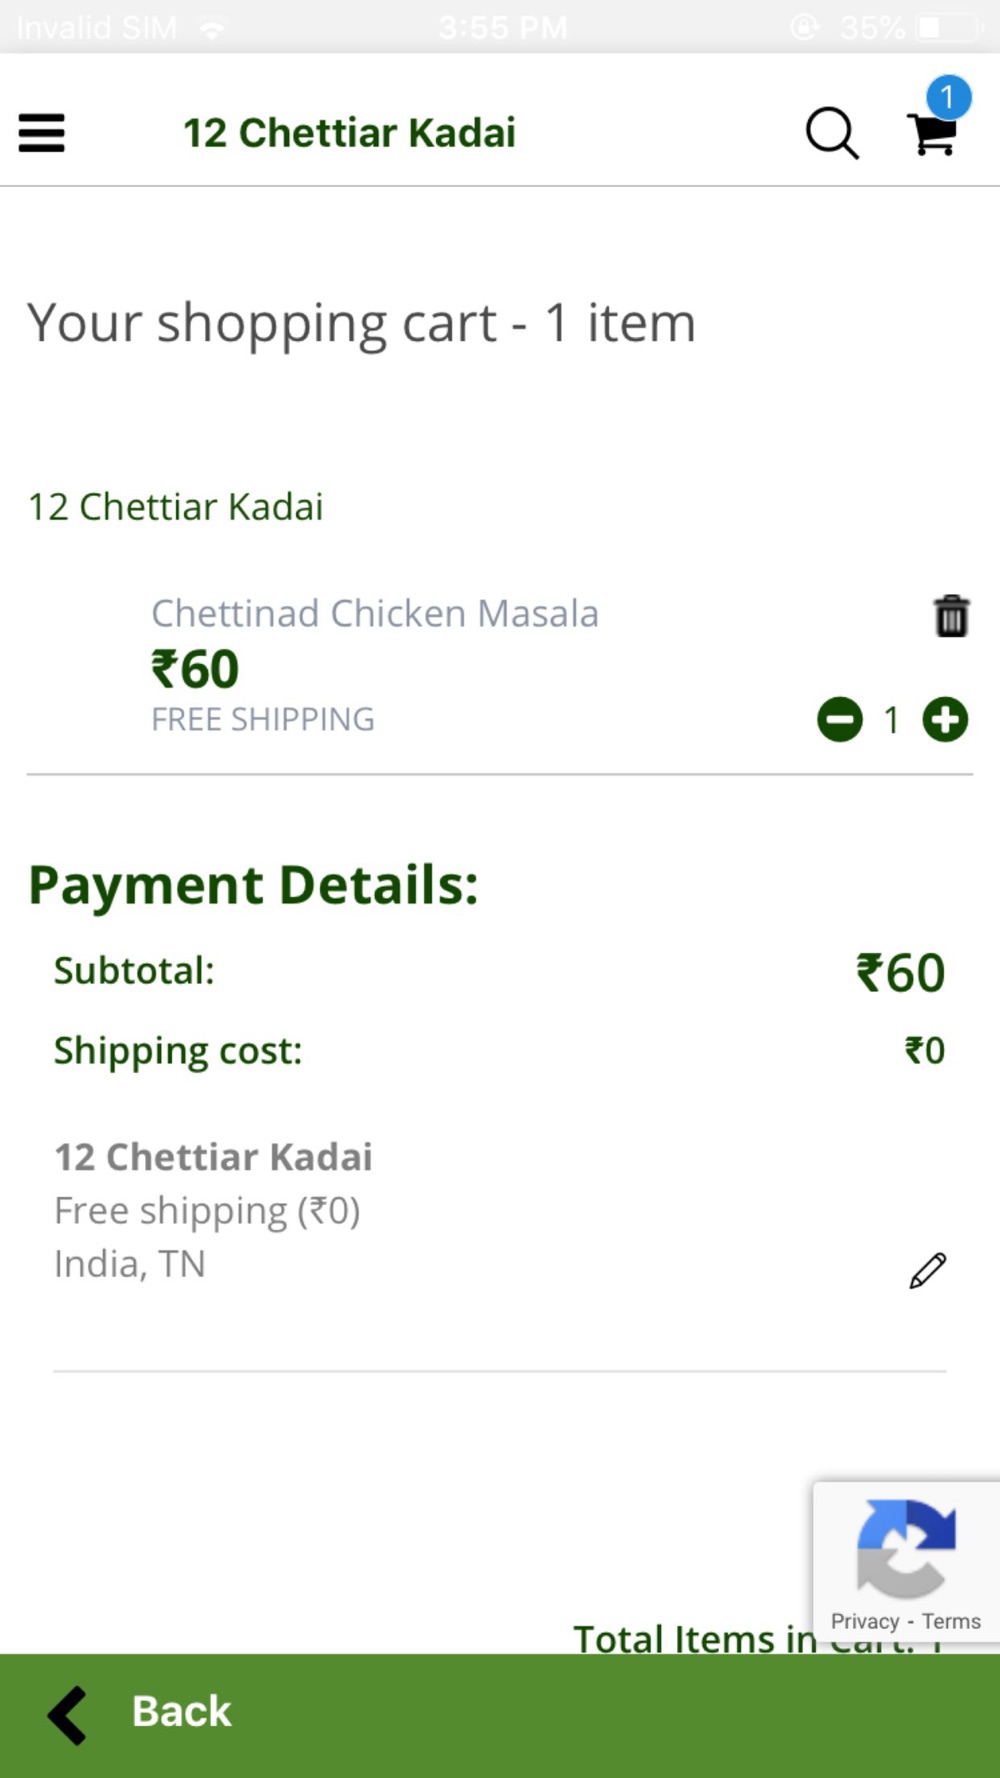The height and width of the screenshot is (1778, 1000).
Task: Click the reCAPTCHA badge logo
Action: point(906,1548)
